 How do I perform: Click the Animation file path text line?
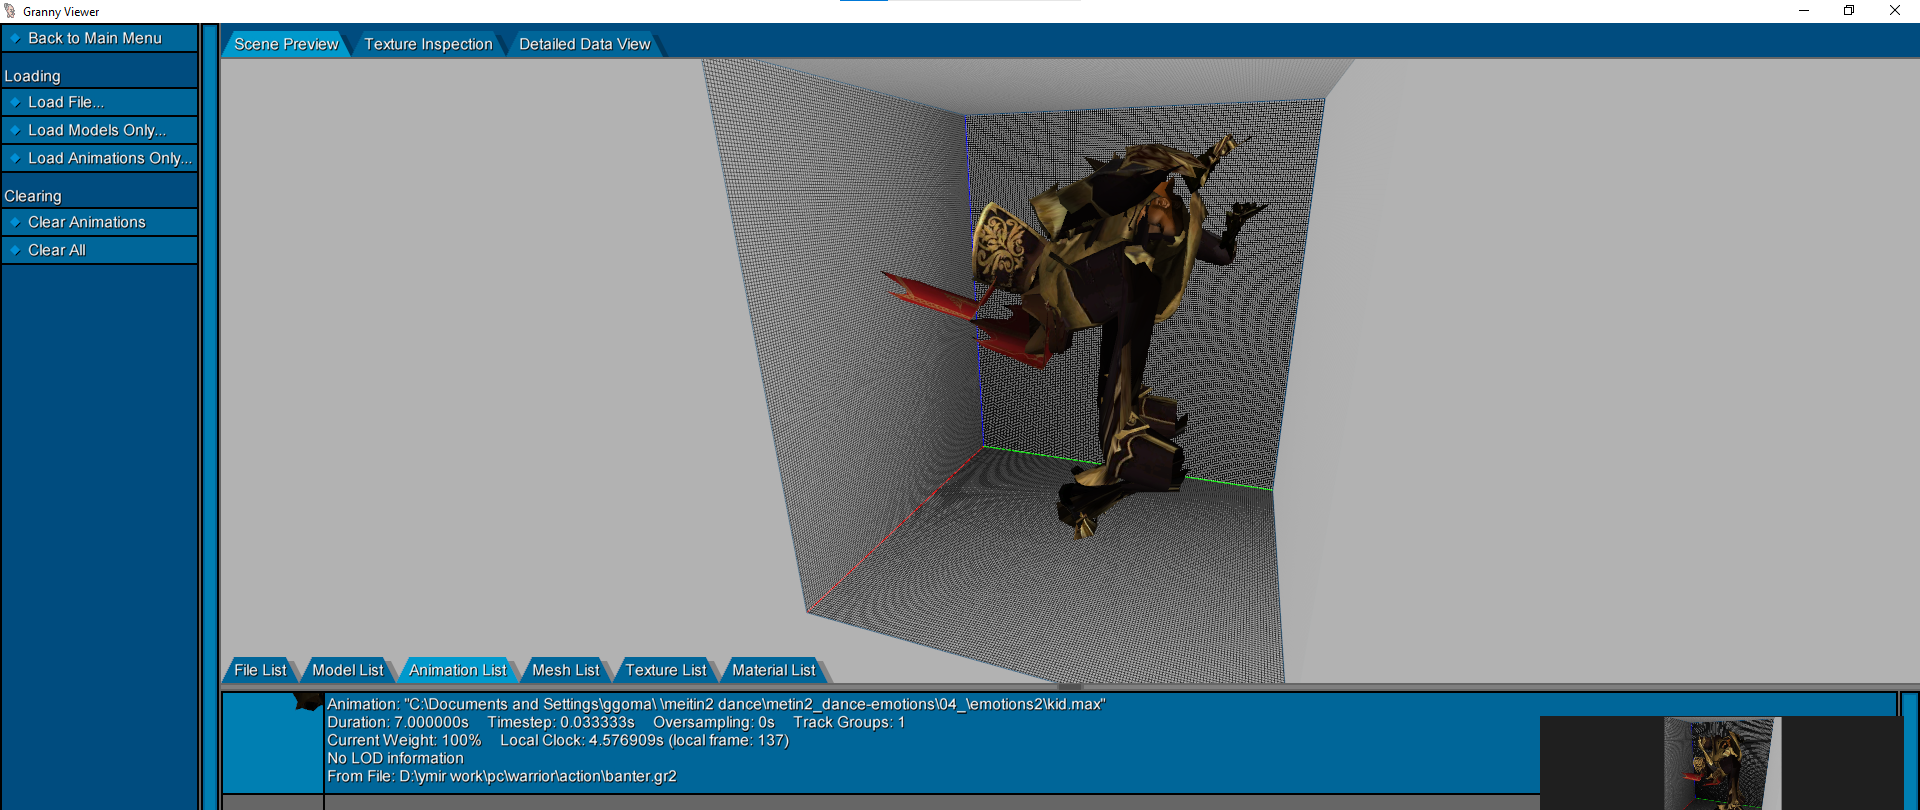click(x=716, y=704)
